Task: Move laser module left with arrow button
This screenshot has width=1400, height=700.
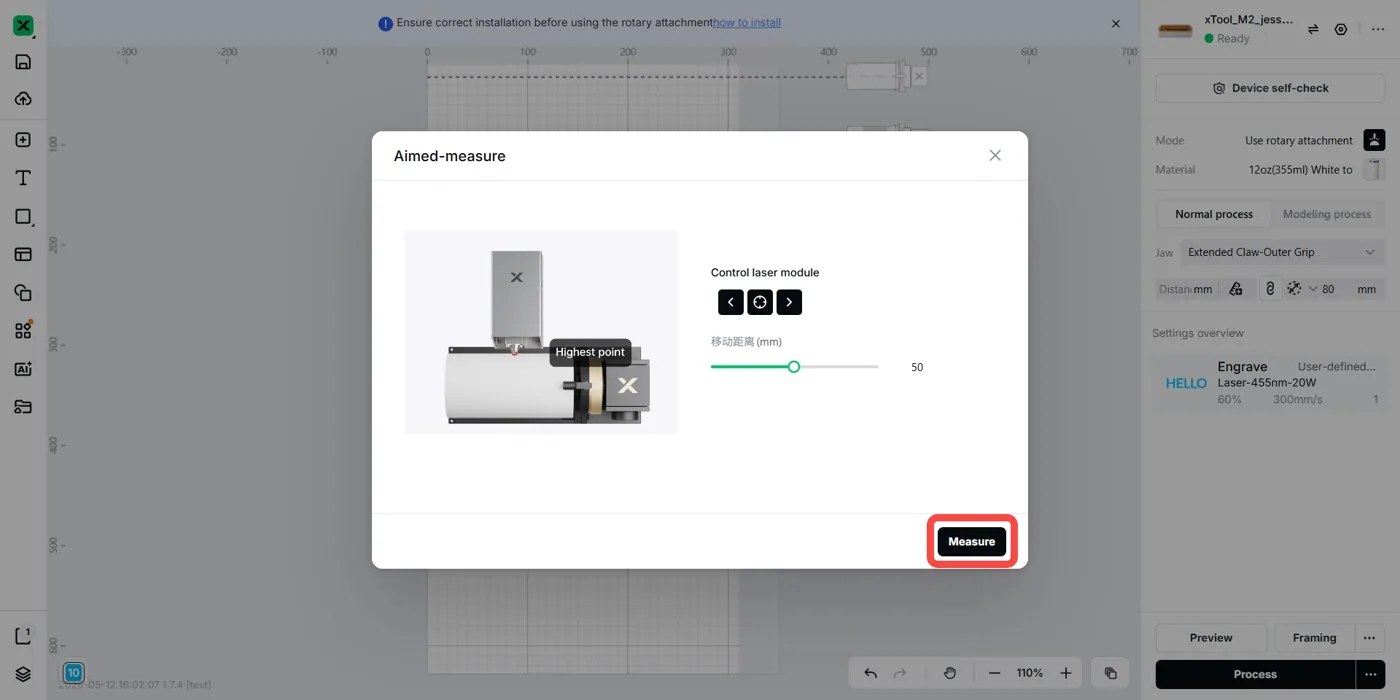Action: tap(730, 302)
